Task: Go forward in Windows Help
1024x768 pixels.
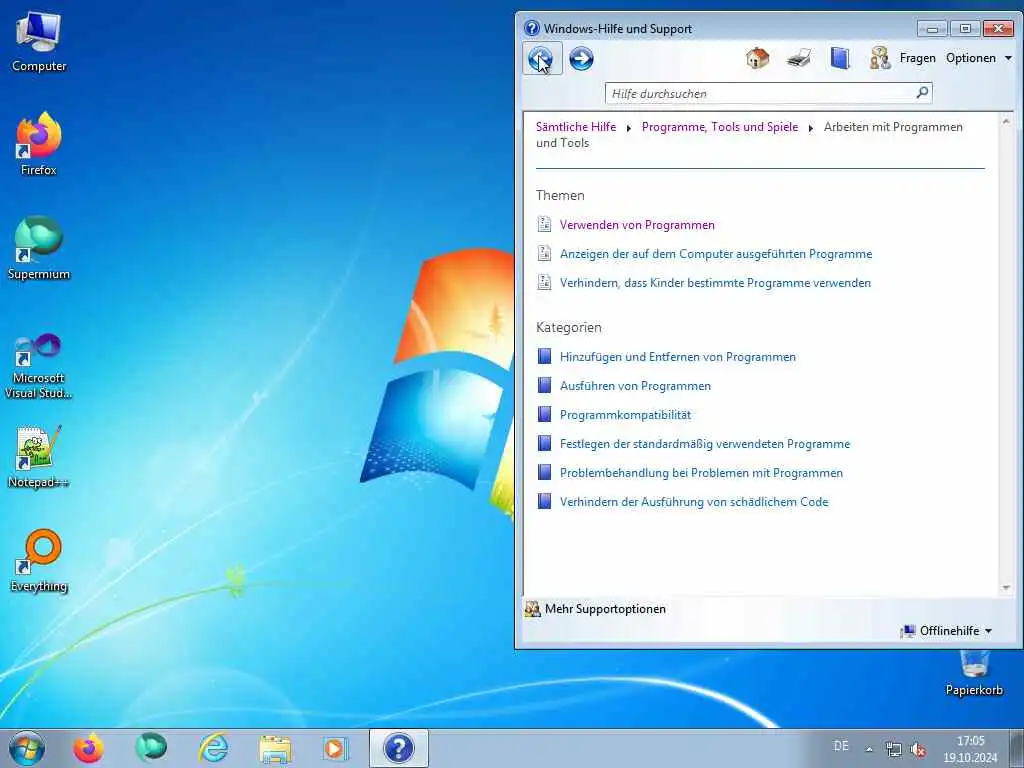Action: (x=581, y=59)
